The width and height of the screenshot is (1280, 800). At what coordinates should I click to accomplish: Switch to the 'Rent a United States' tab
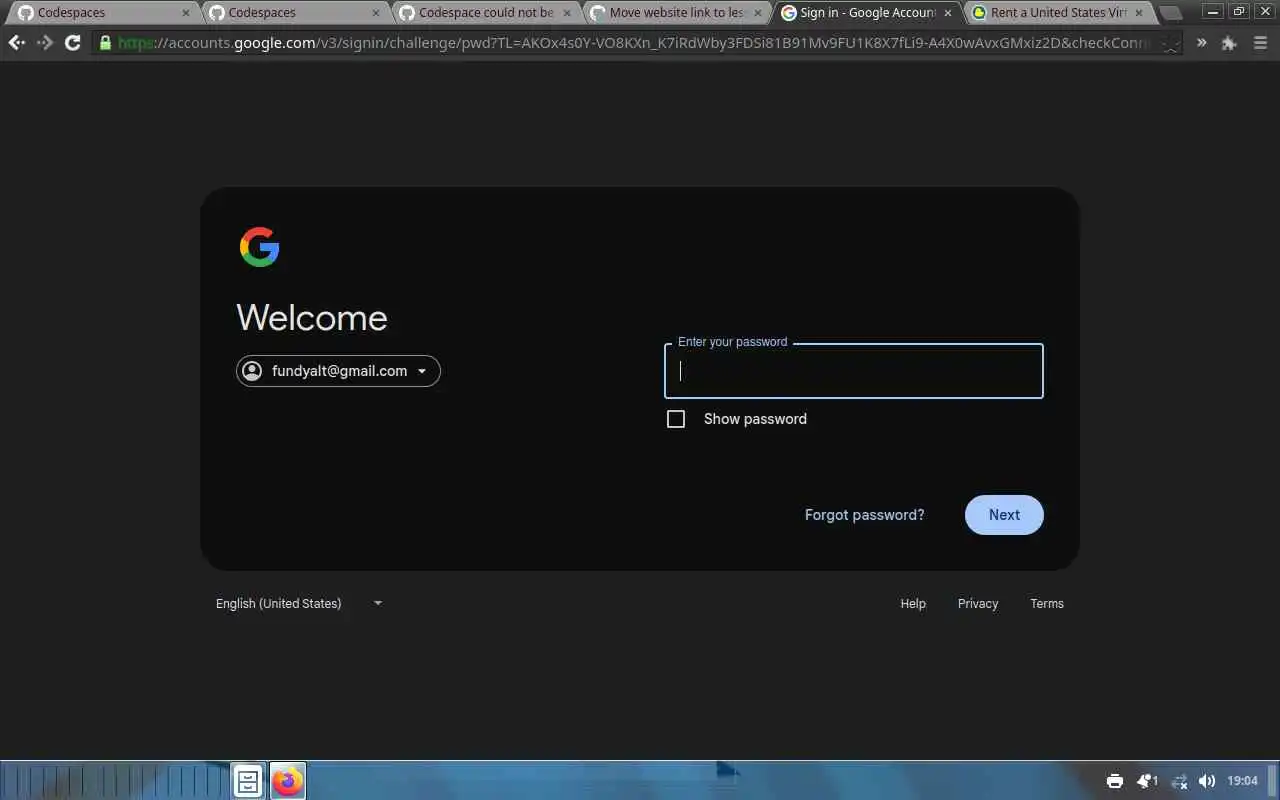tap(1059, 13)
